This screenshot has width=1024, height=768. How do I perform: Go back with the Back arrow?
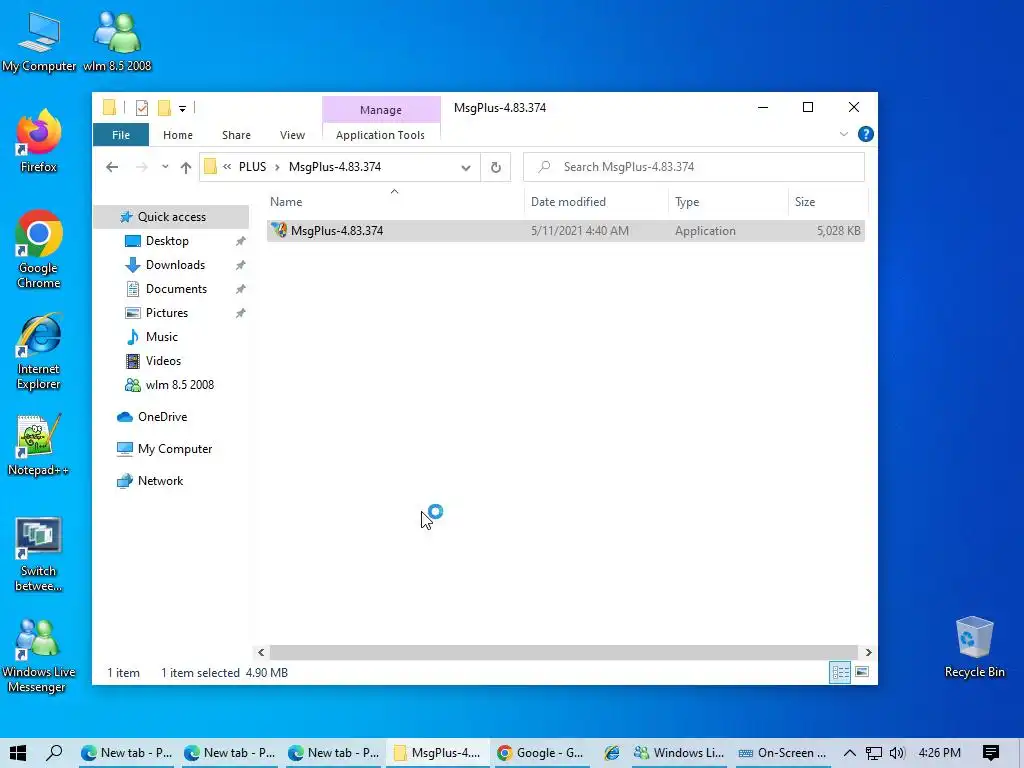(x=112, y=167)
